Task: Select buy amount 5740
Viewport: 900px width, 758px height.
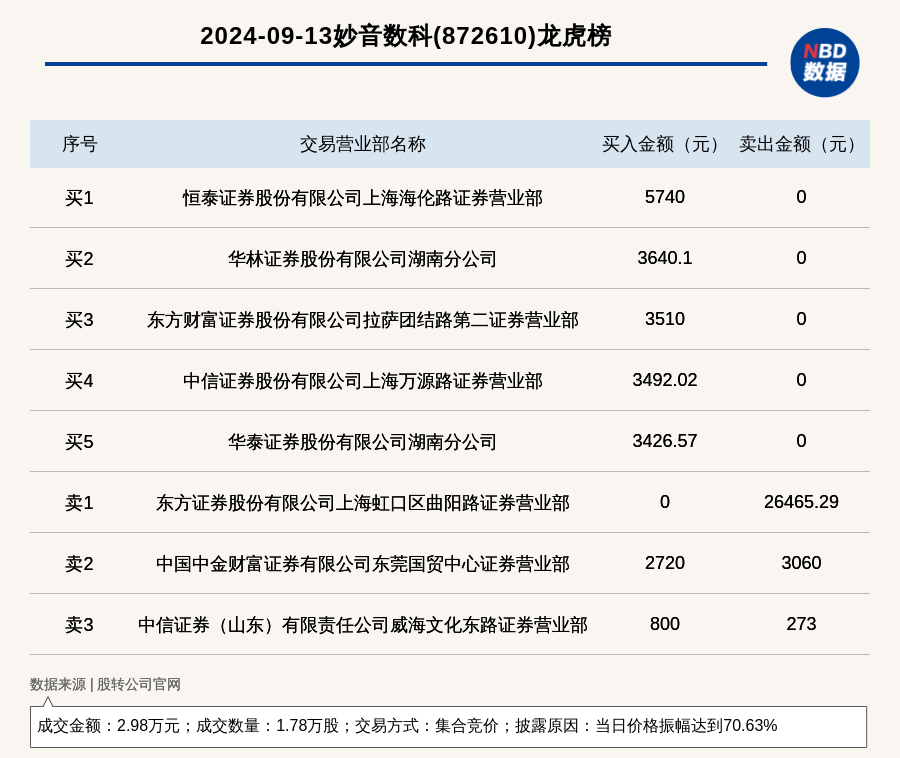Action: click(x=665, y=197)
